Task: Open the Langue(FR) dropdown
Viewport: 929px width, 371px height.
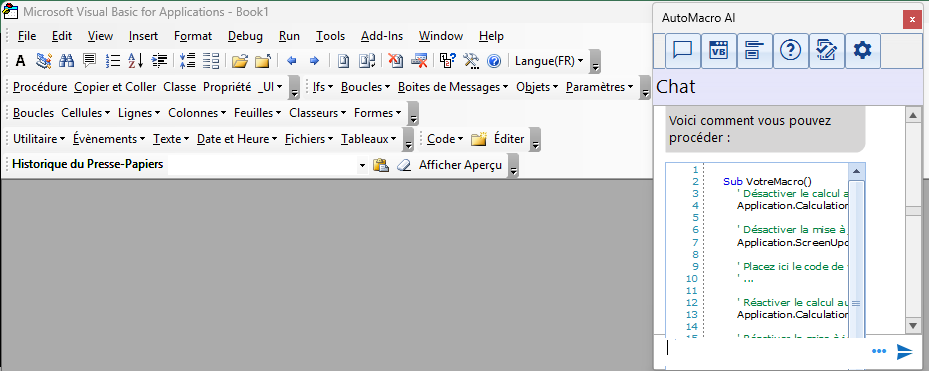Action: point(549,60)
